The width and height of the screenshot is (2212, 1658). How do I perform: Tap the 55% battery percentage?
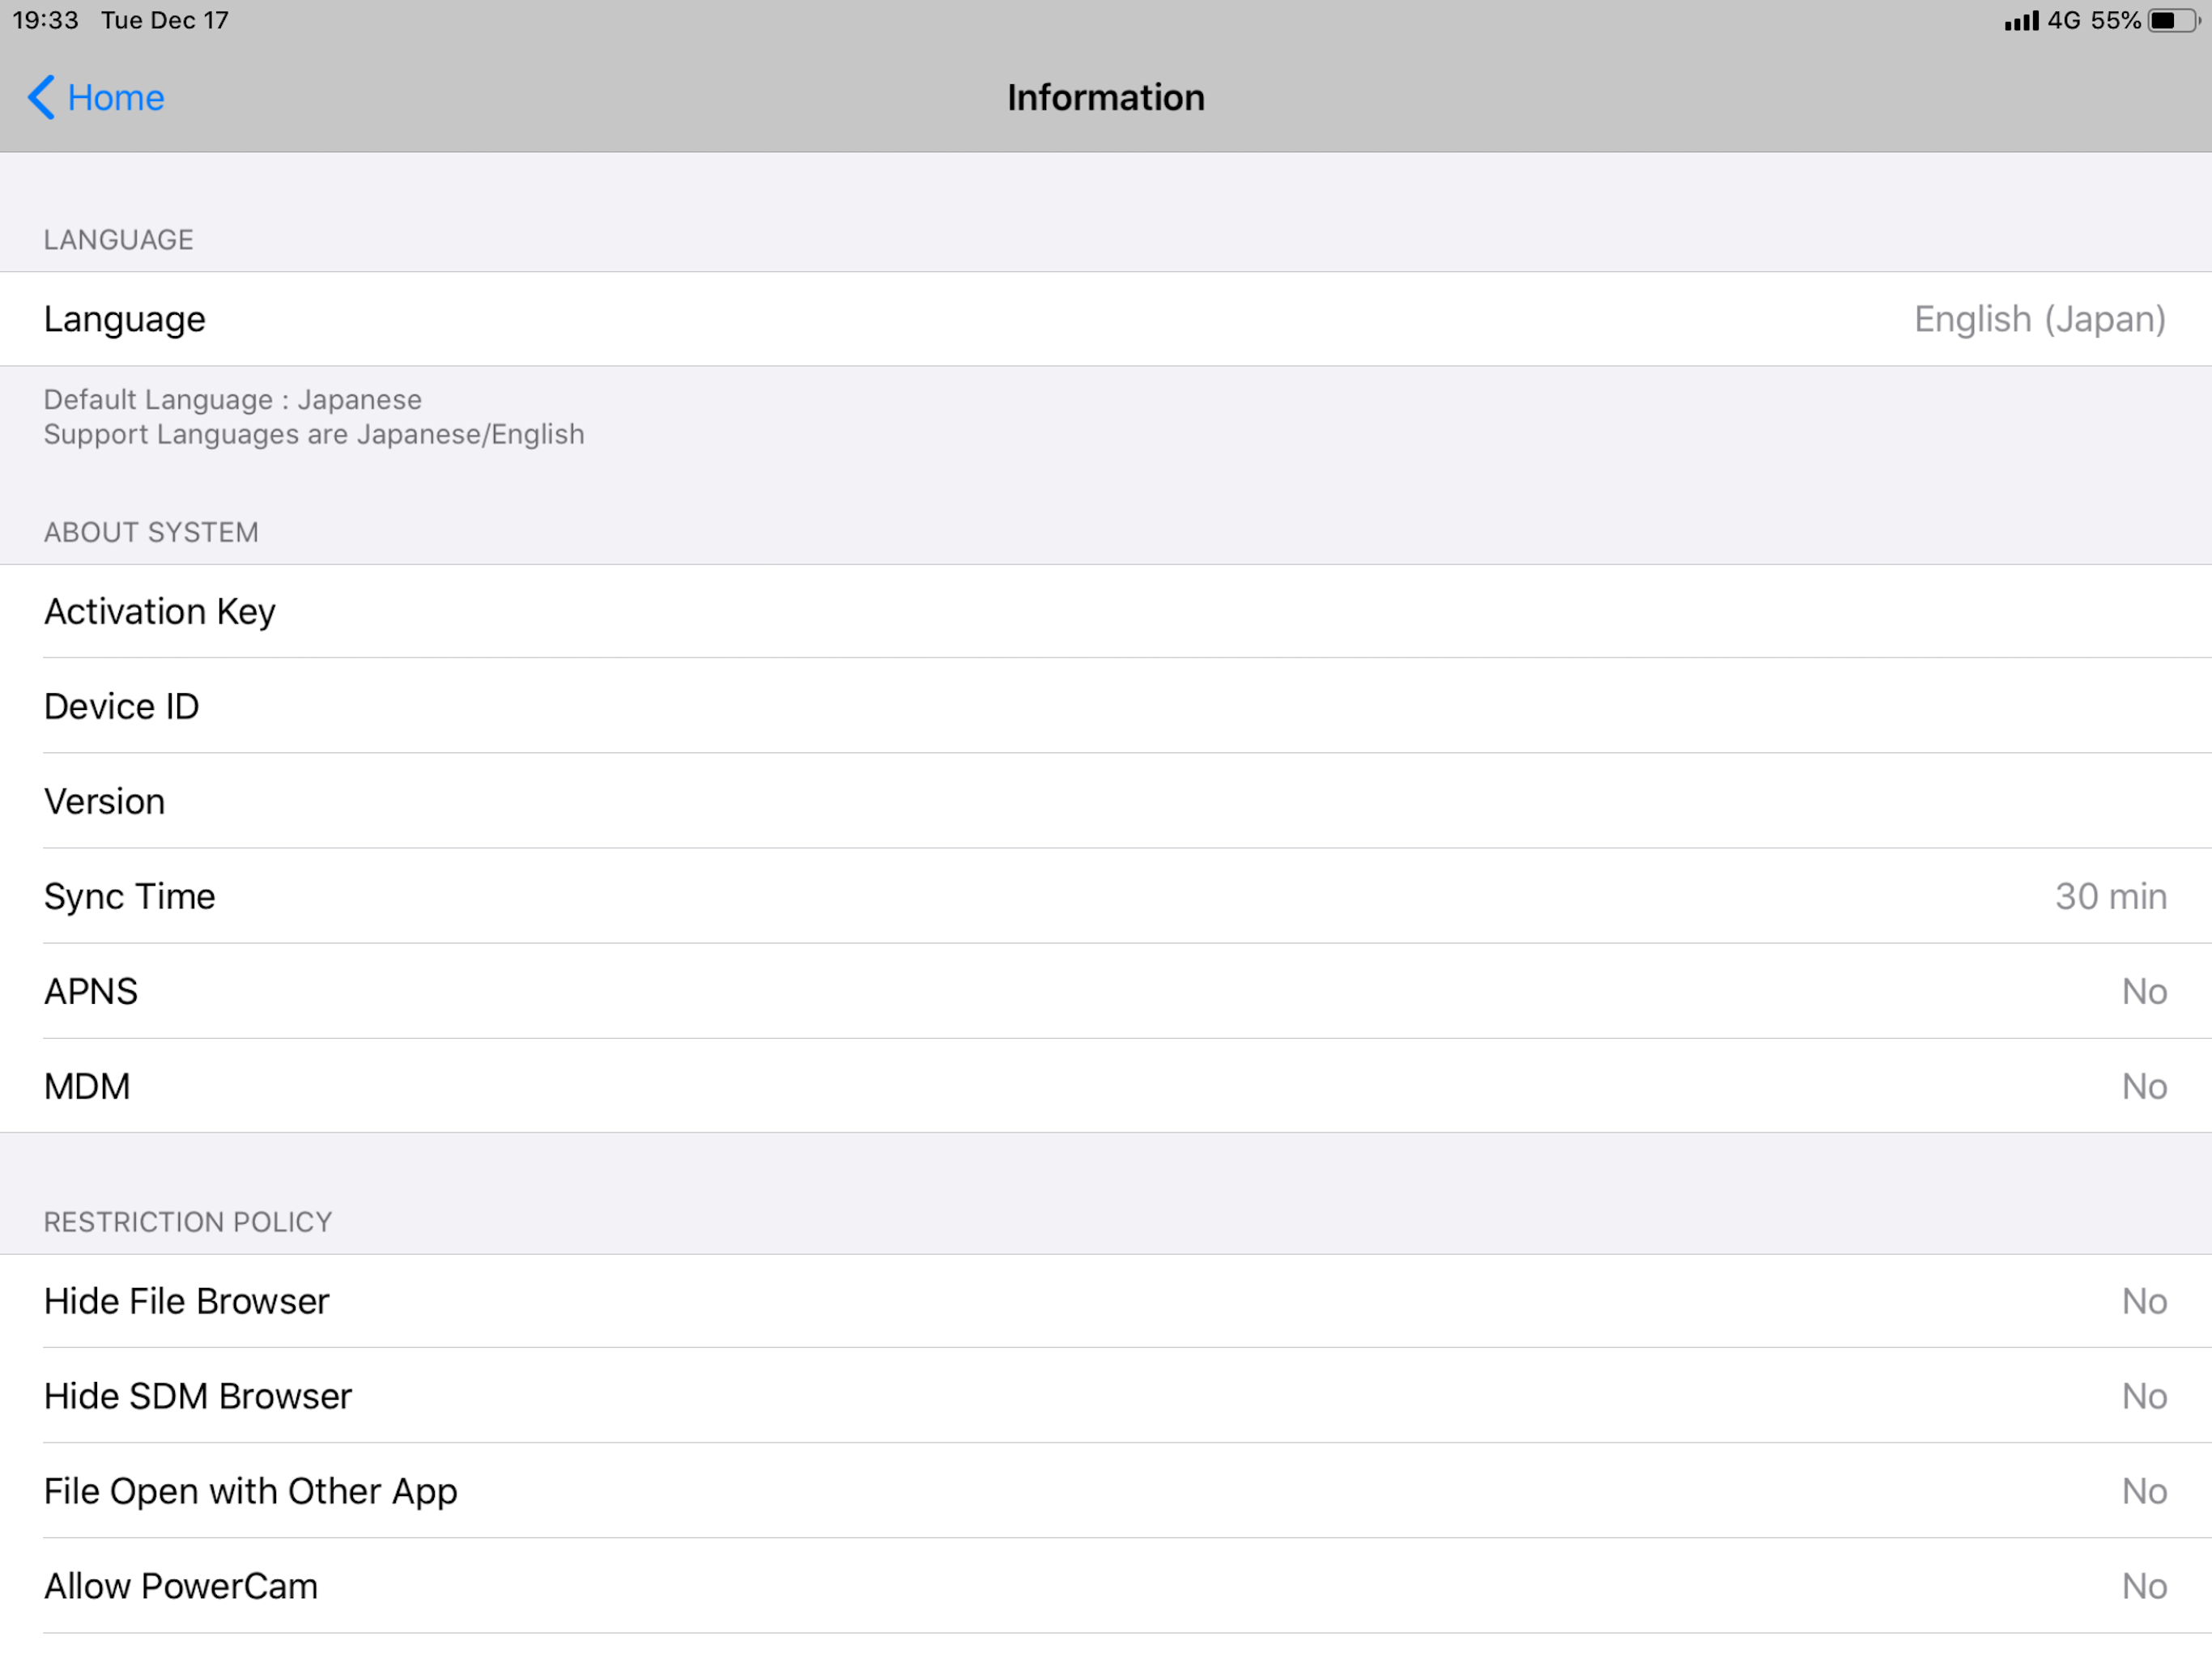[2115, 21]
